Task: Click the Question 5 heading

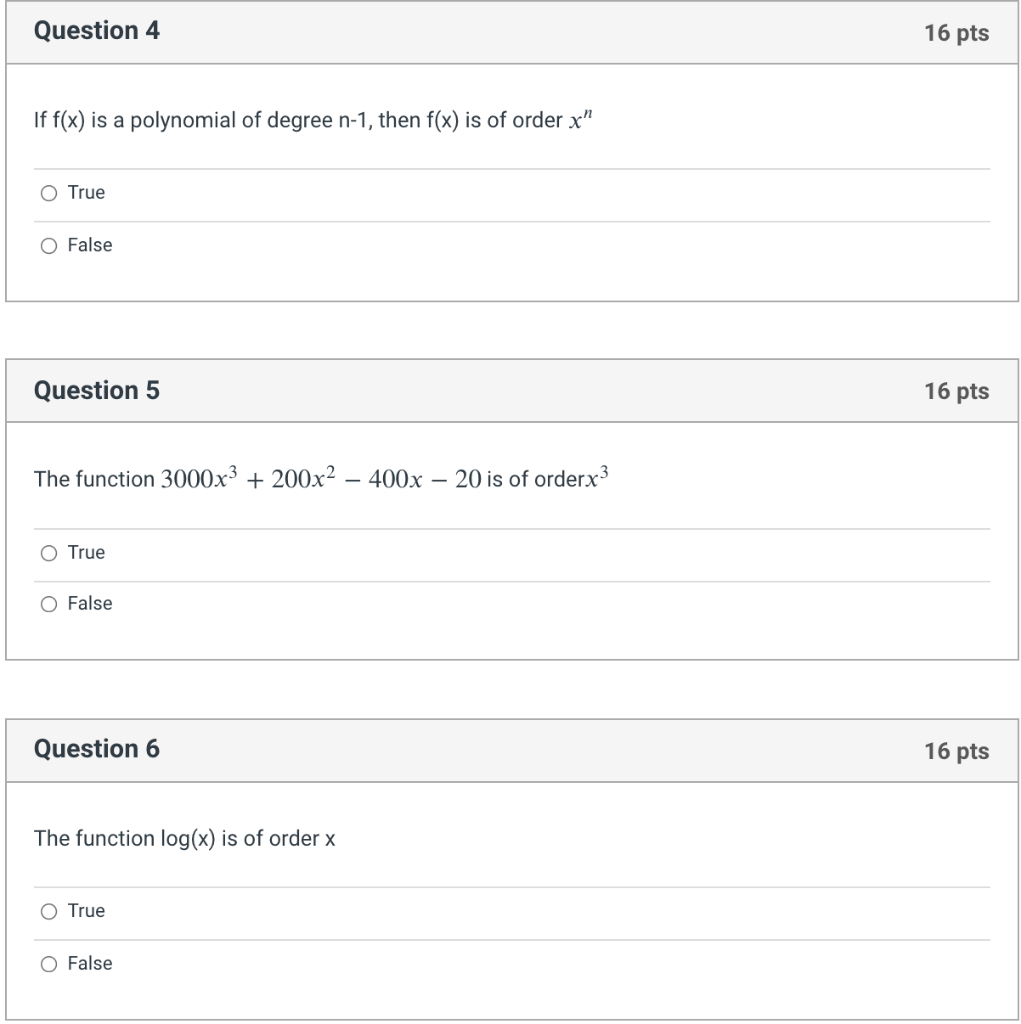Action: click(97, 391)
